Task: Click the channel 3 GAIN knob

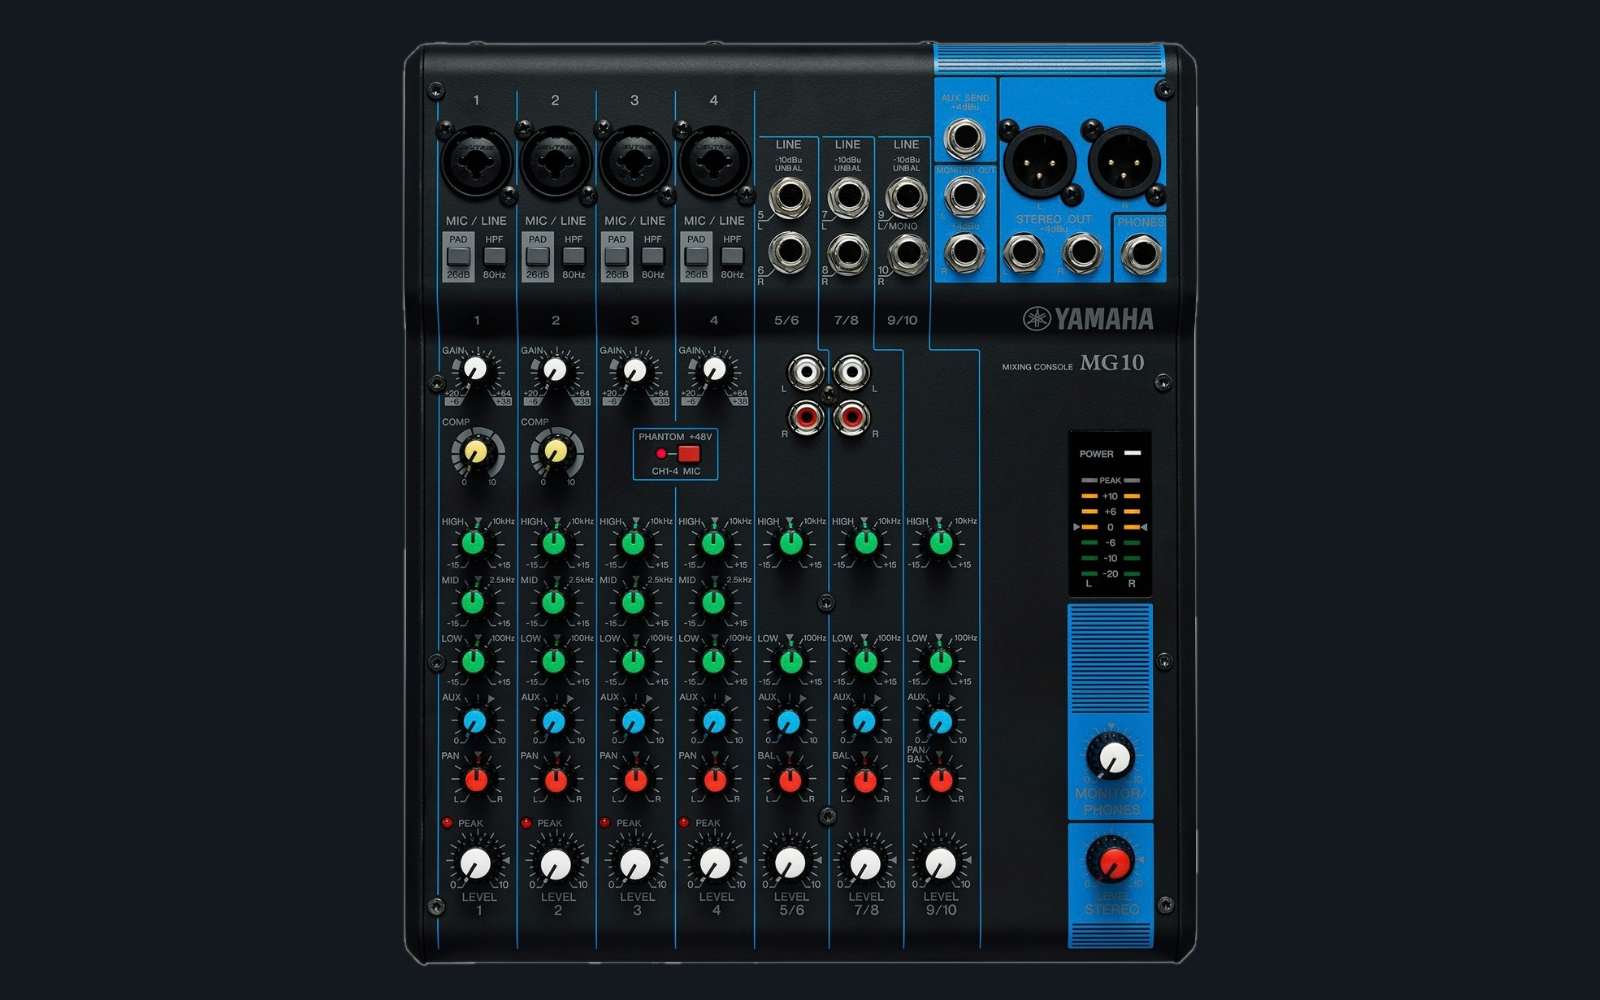Action: click(634, 371)
